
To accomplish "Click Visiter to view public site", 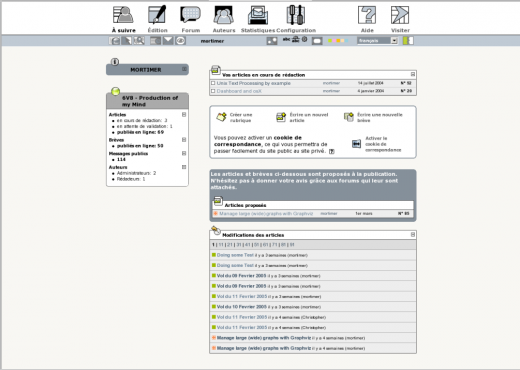I will coord(400,19).
